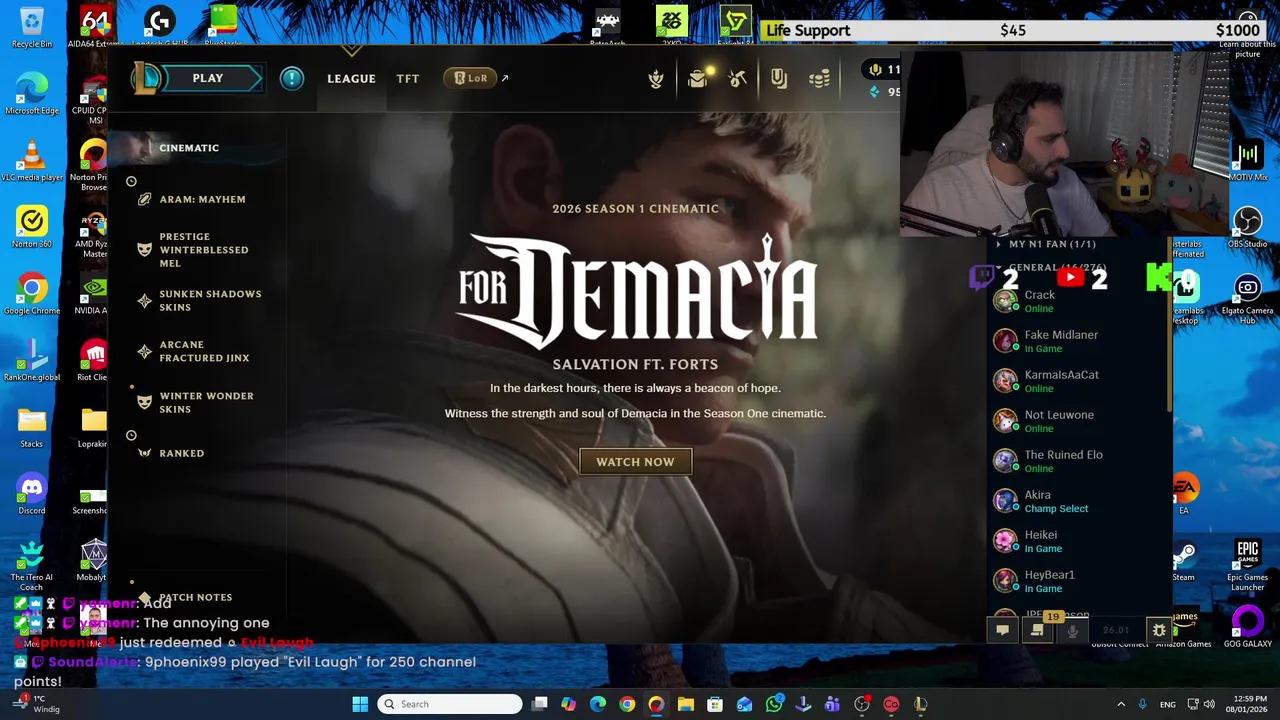The height and width of the screenshot is (720, 1280).
Task: Open Microsoft Store in the taskbar
Action: (715, 704)
